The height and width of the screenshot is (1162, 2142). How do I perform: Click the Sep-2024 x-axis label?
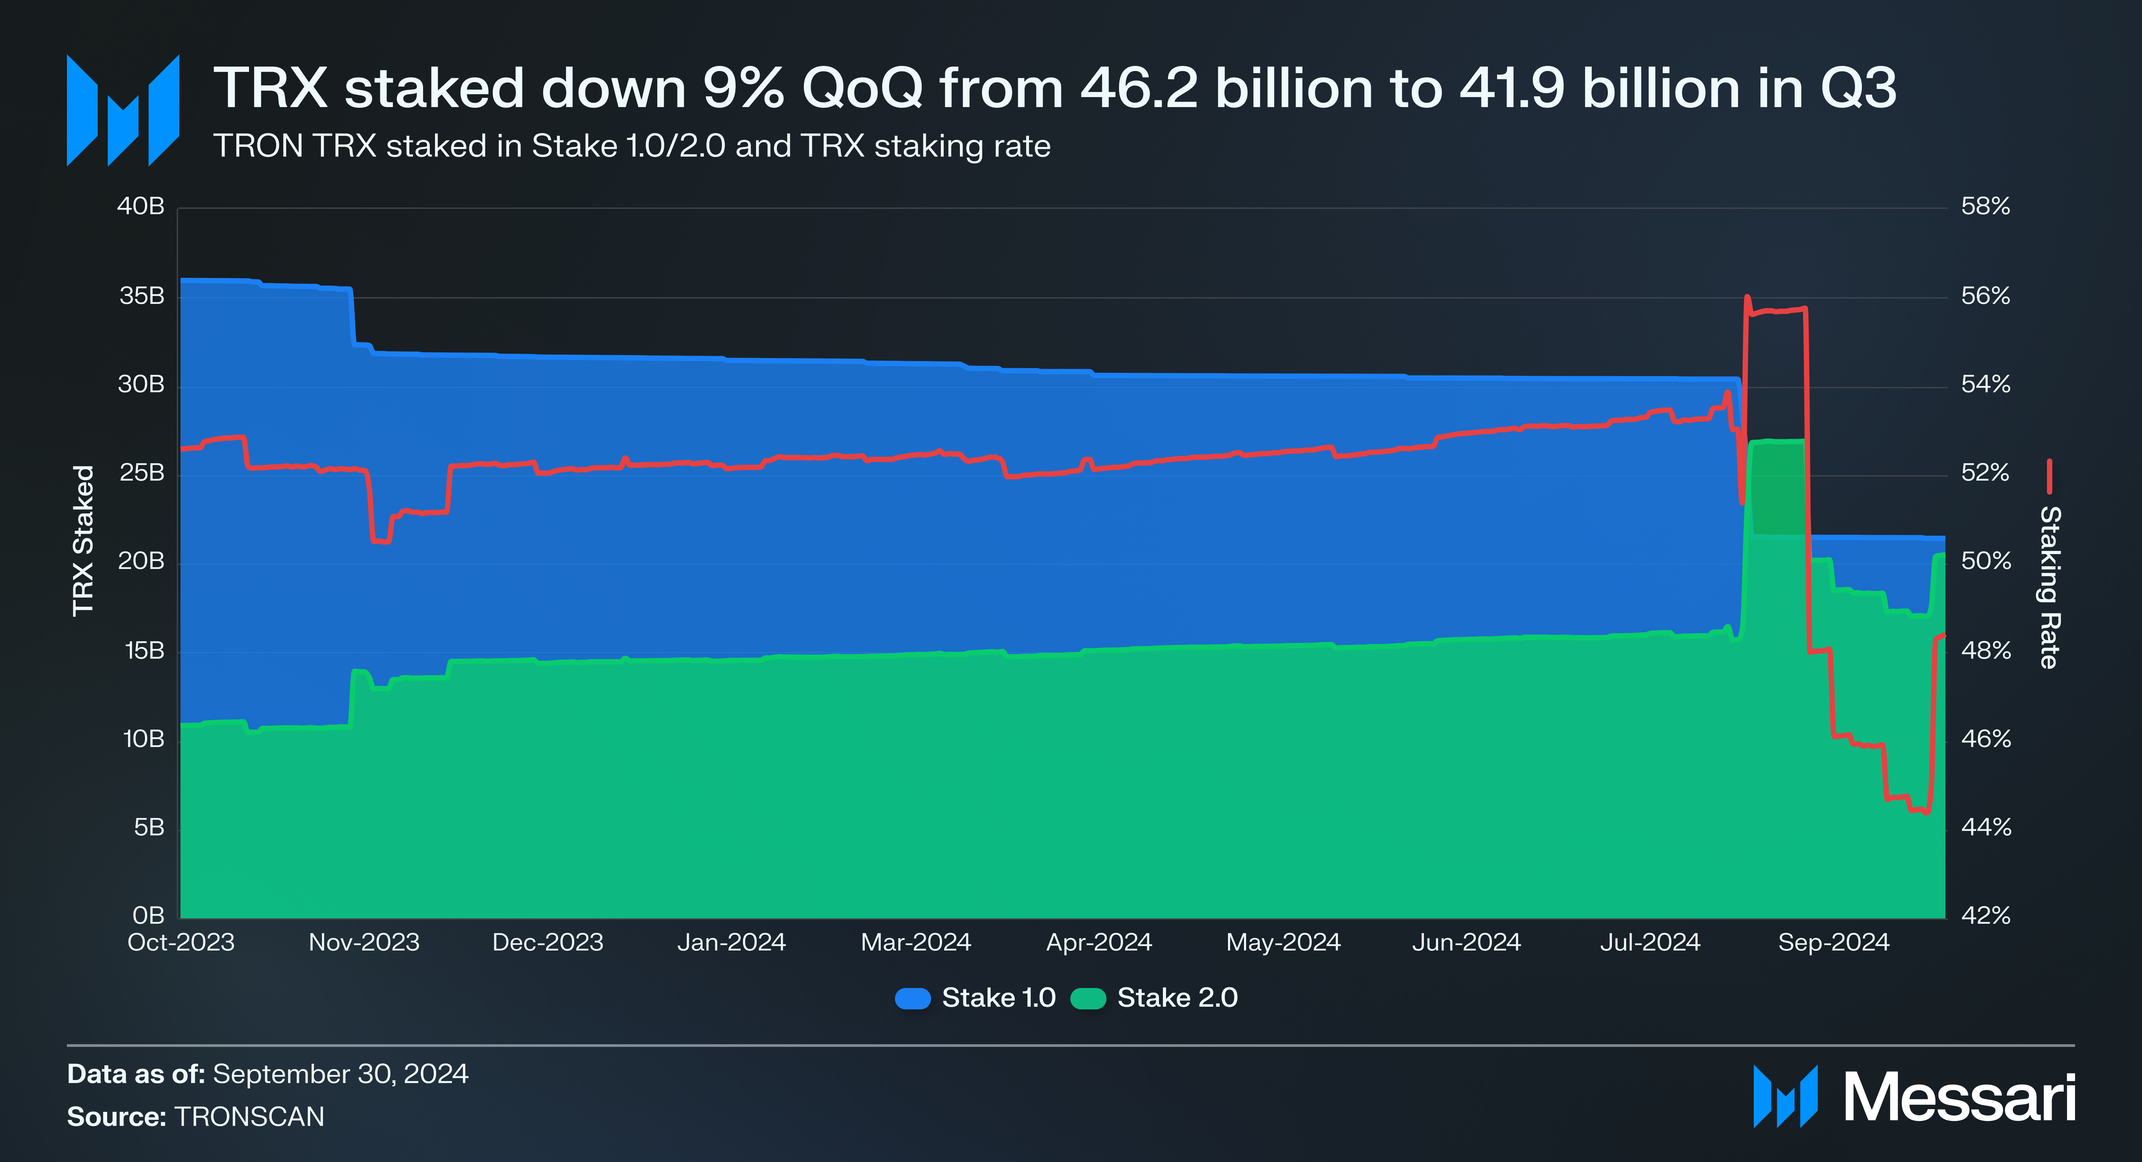[1833, 943]
